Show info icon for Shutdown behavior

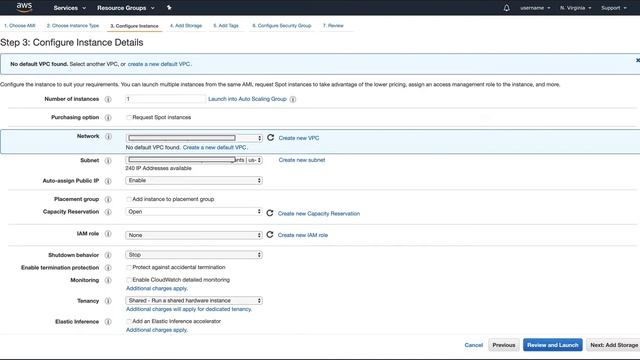pos(108,255)
